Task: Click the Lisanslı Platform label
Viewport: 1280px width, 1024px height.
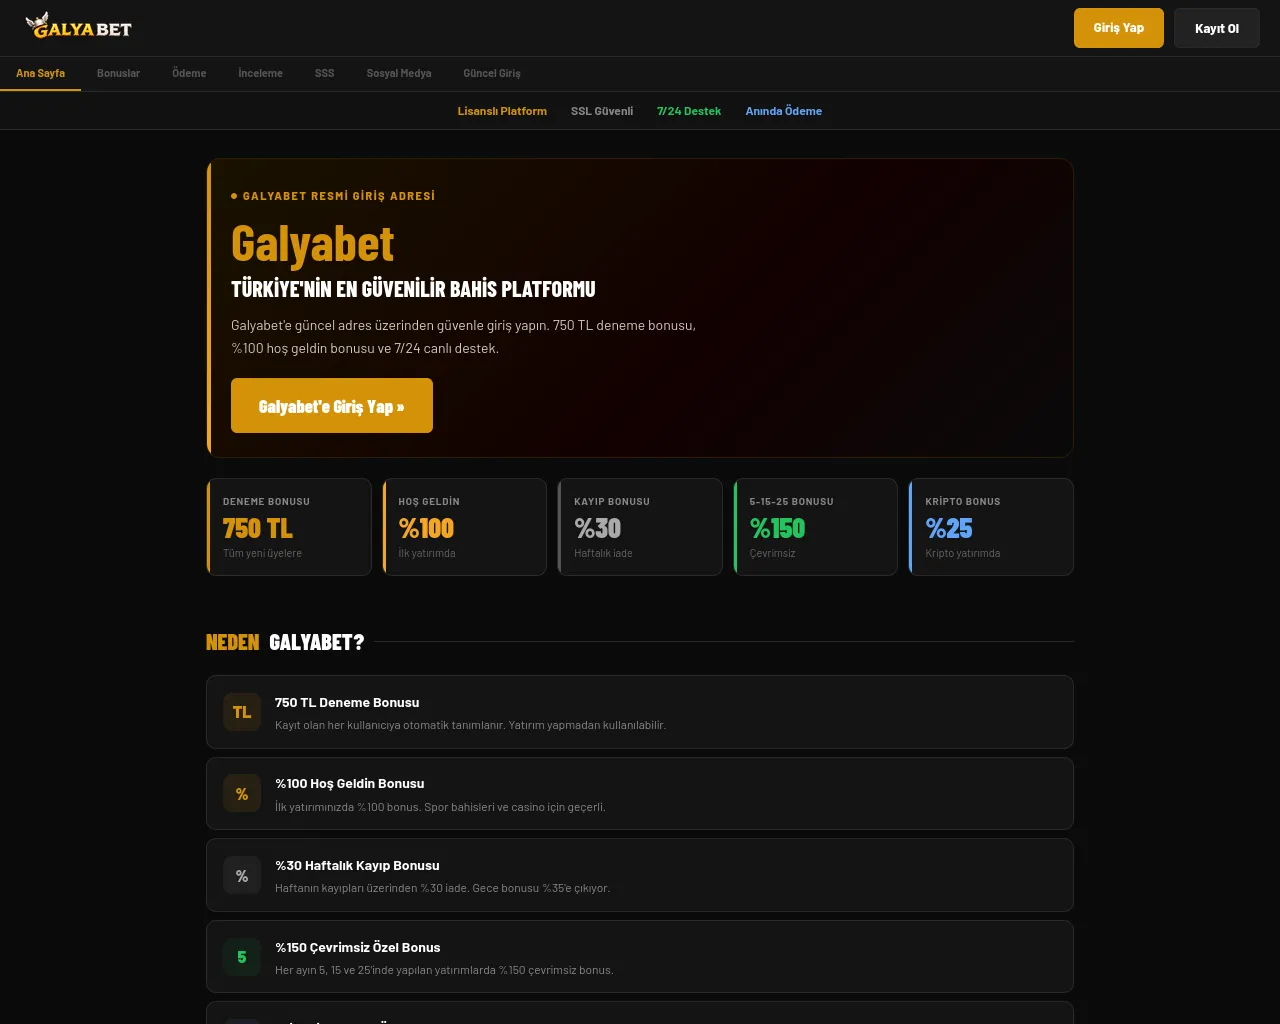Action: tap(502, 111)
